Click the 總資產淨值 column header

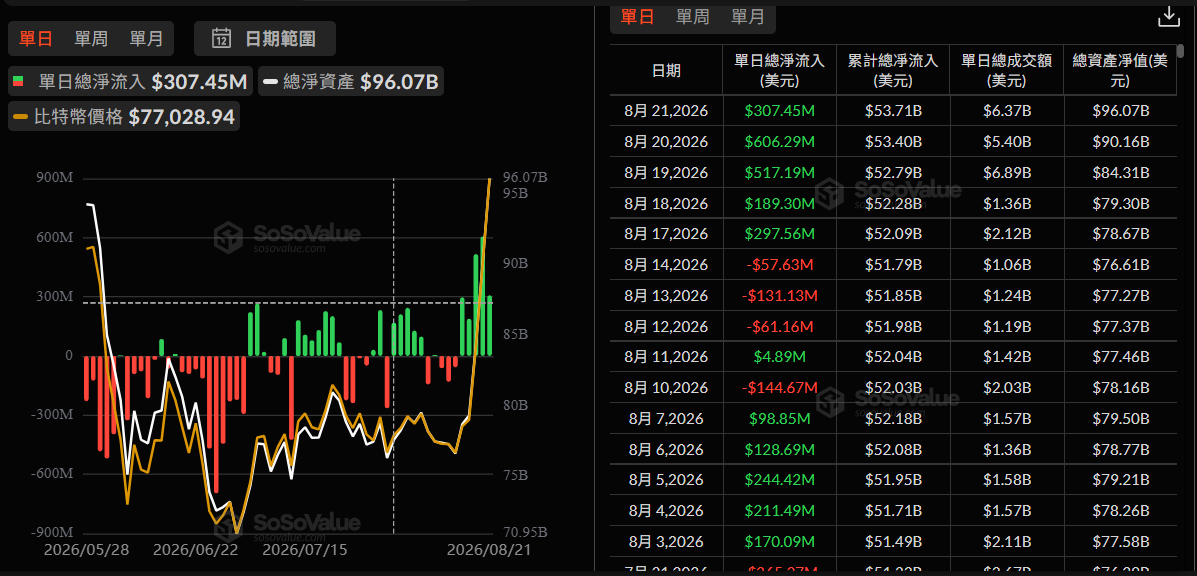coord(1120,70)
